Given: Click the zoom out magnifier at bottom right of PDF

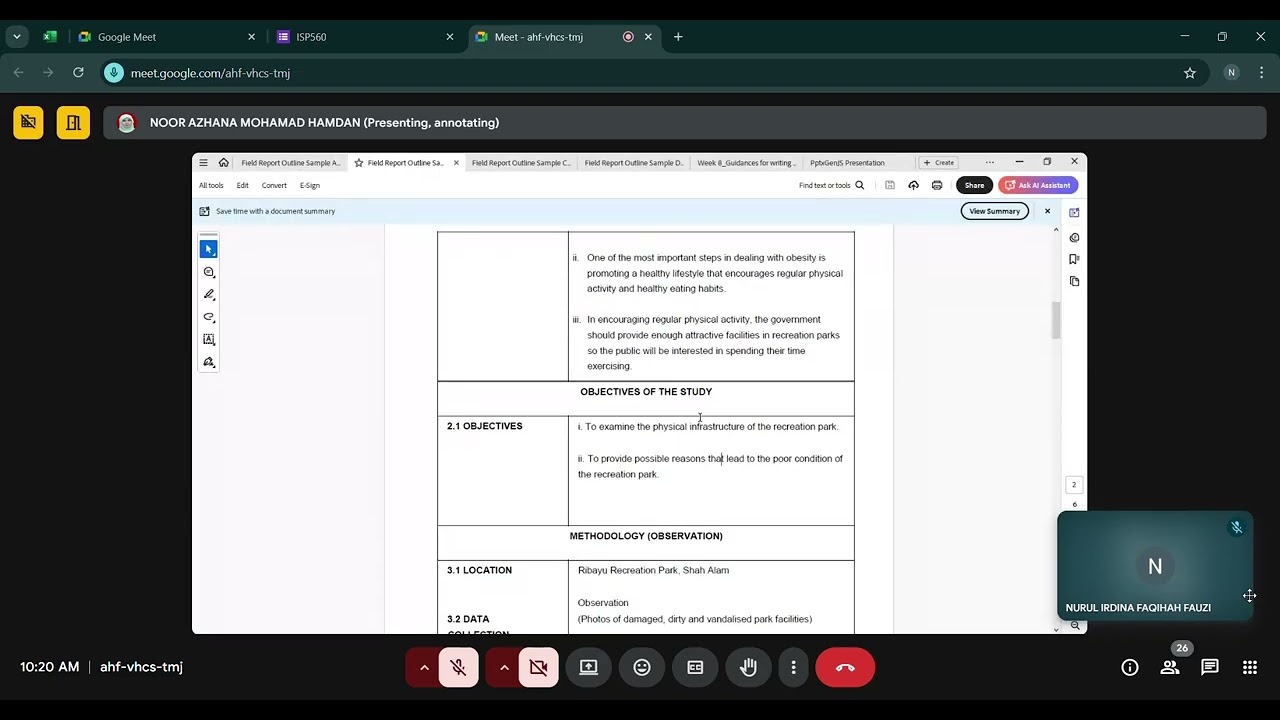Looking at the screenshot, I should tap(1075, 626).
